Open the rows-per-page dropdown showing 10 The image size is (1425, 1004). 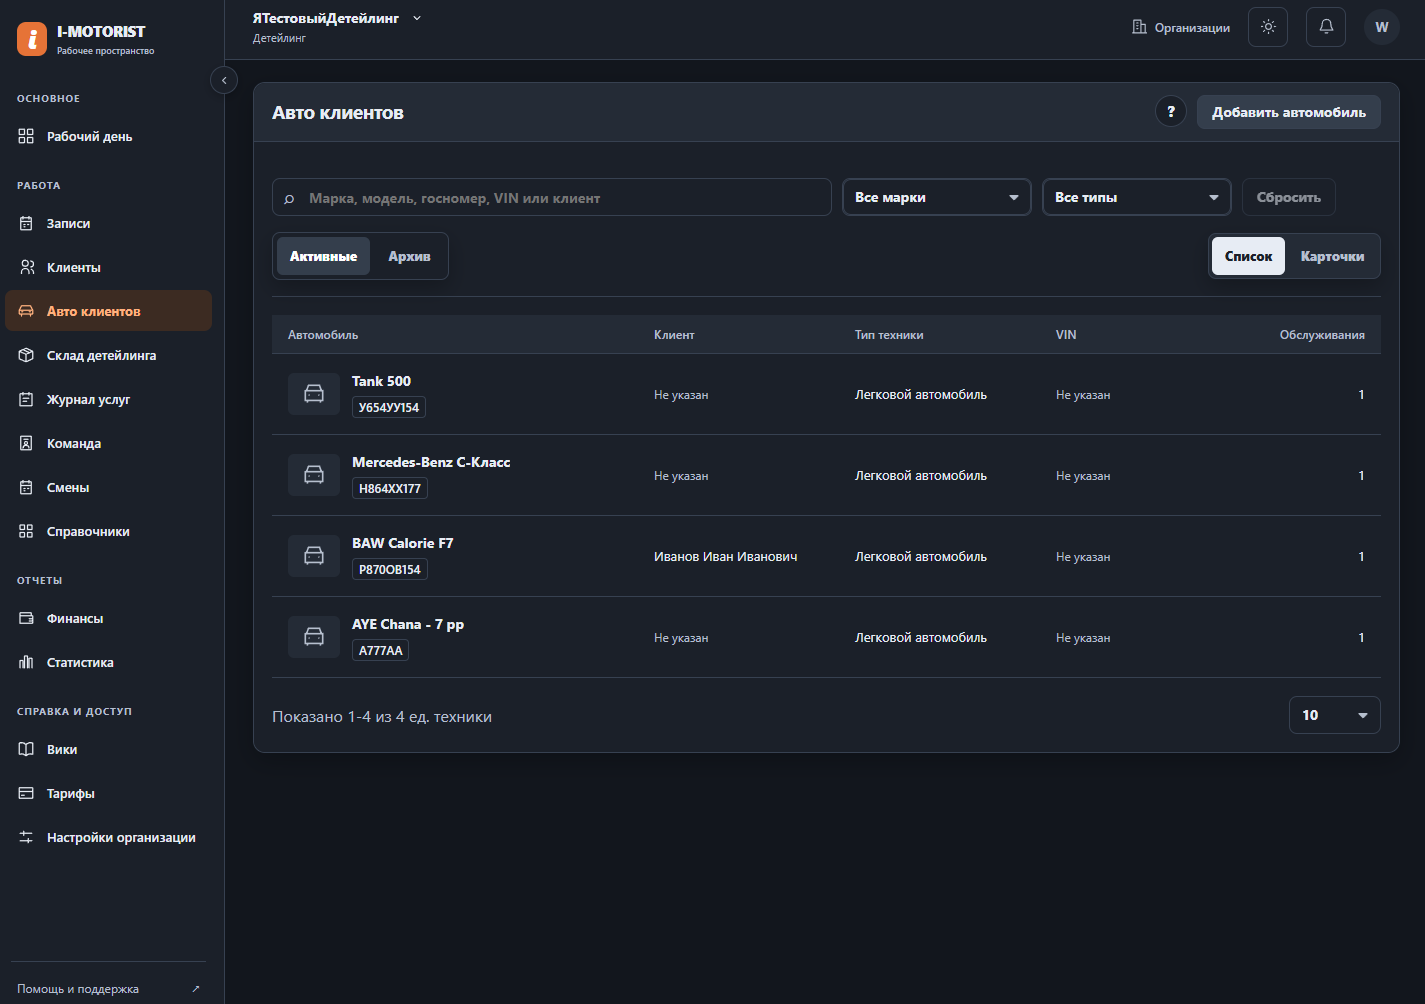coord(1335,715)
